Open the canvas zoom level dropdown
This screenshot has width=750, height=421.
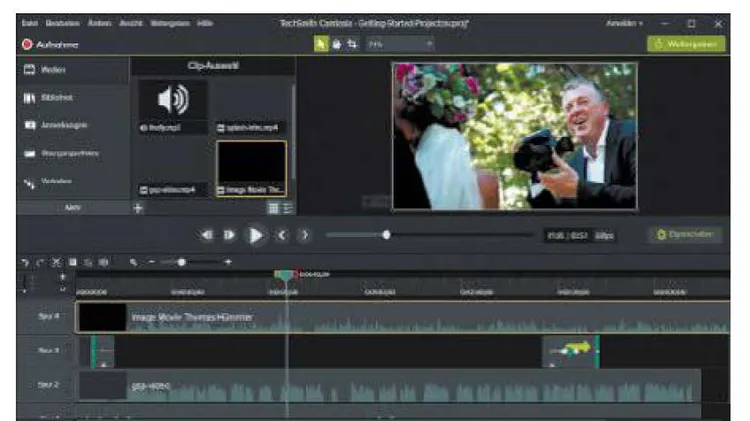click(x=400, y=44)
